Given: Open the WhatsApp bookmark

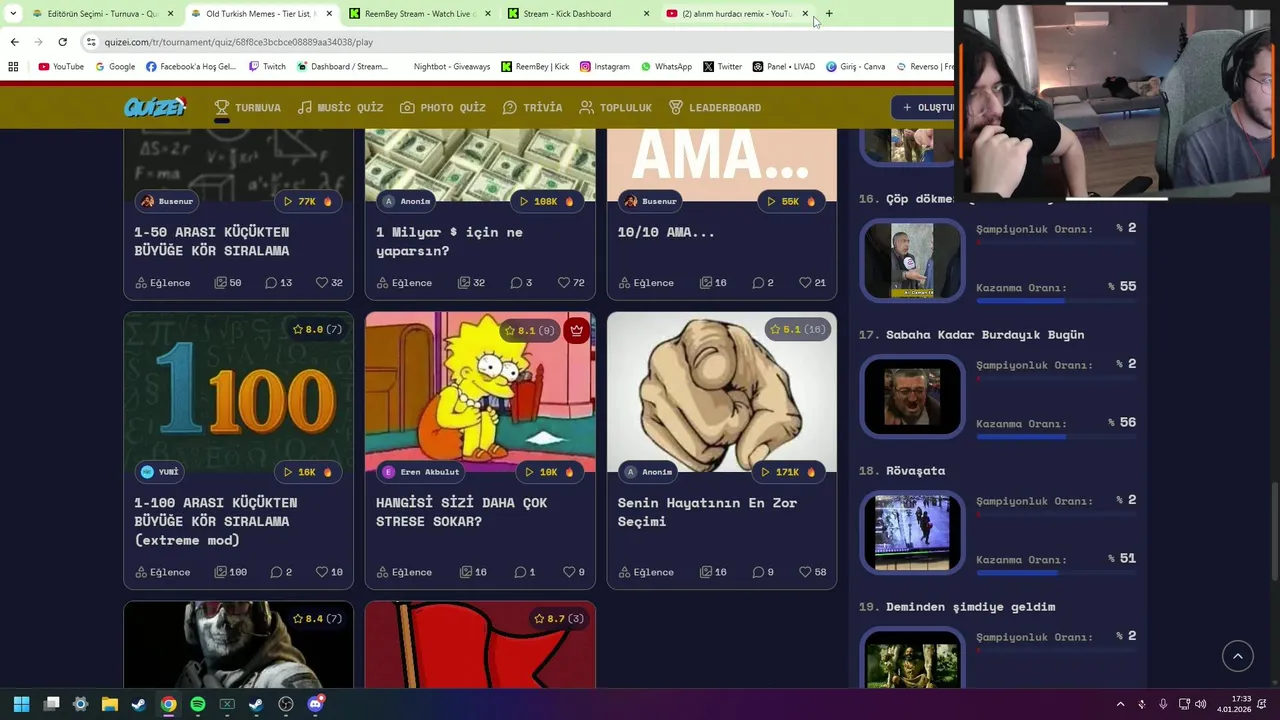Looking at the screenshot, I should pos(665,67).
